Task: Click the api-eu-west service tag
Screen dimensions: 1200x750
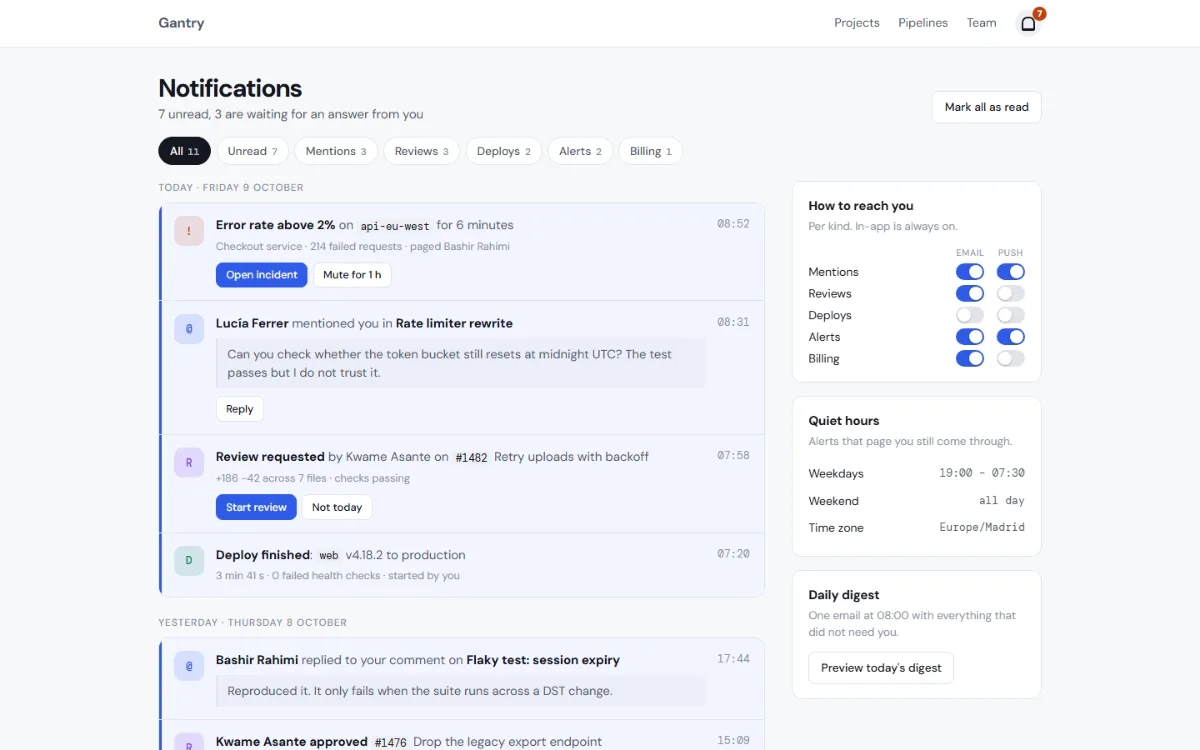Action: 395,226
